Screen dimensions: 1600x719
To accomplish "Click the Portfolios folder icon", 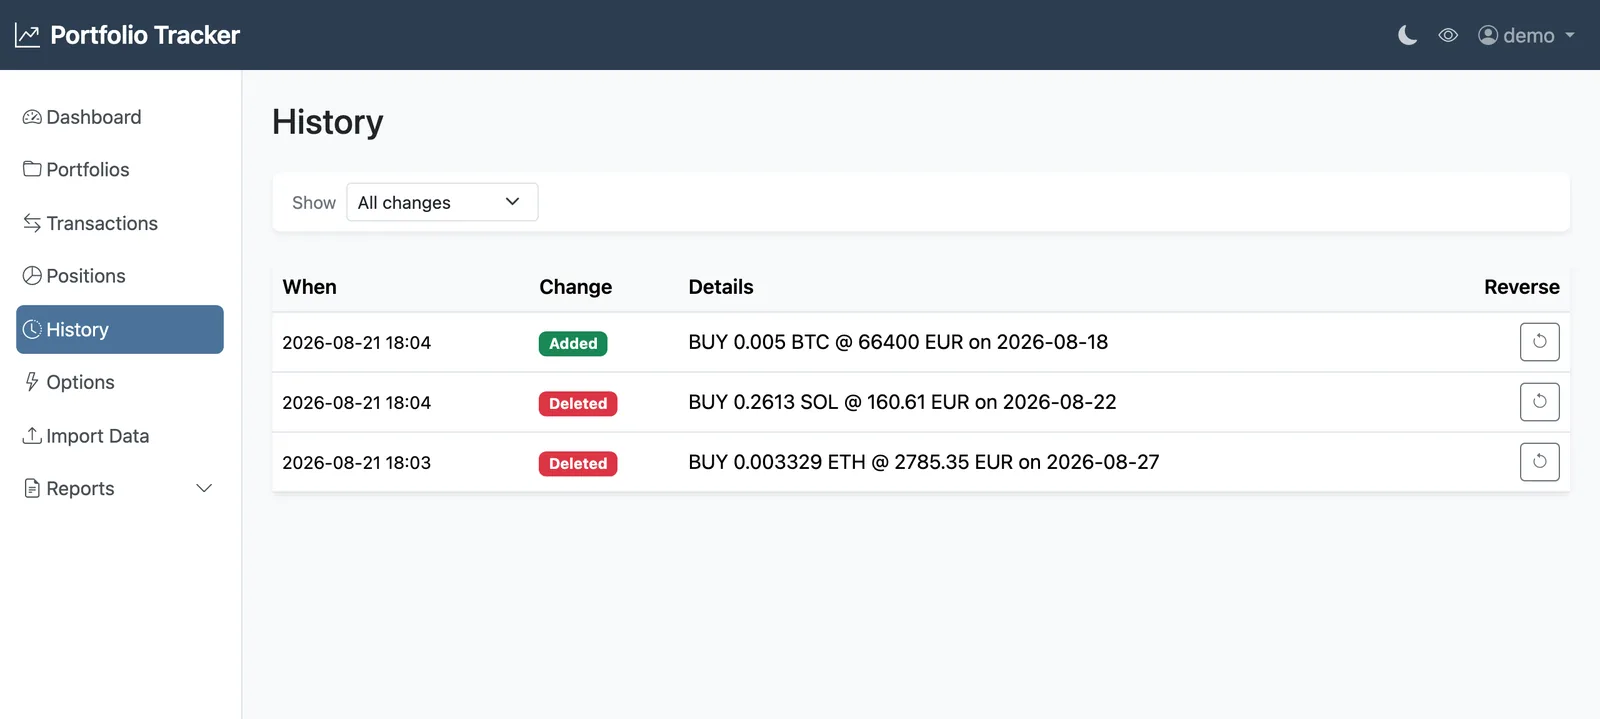I will pos(32,169).
